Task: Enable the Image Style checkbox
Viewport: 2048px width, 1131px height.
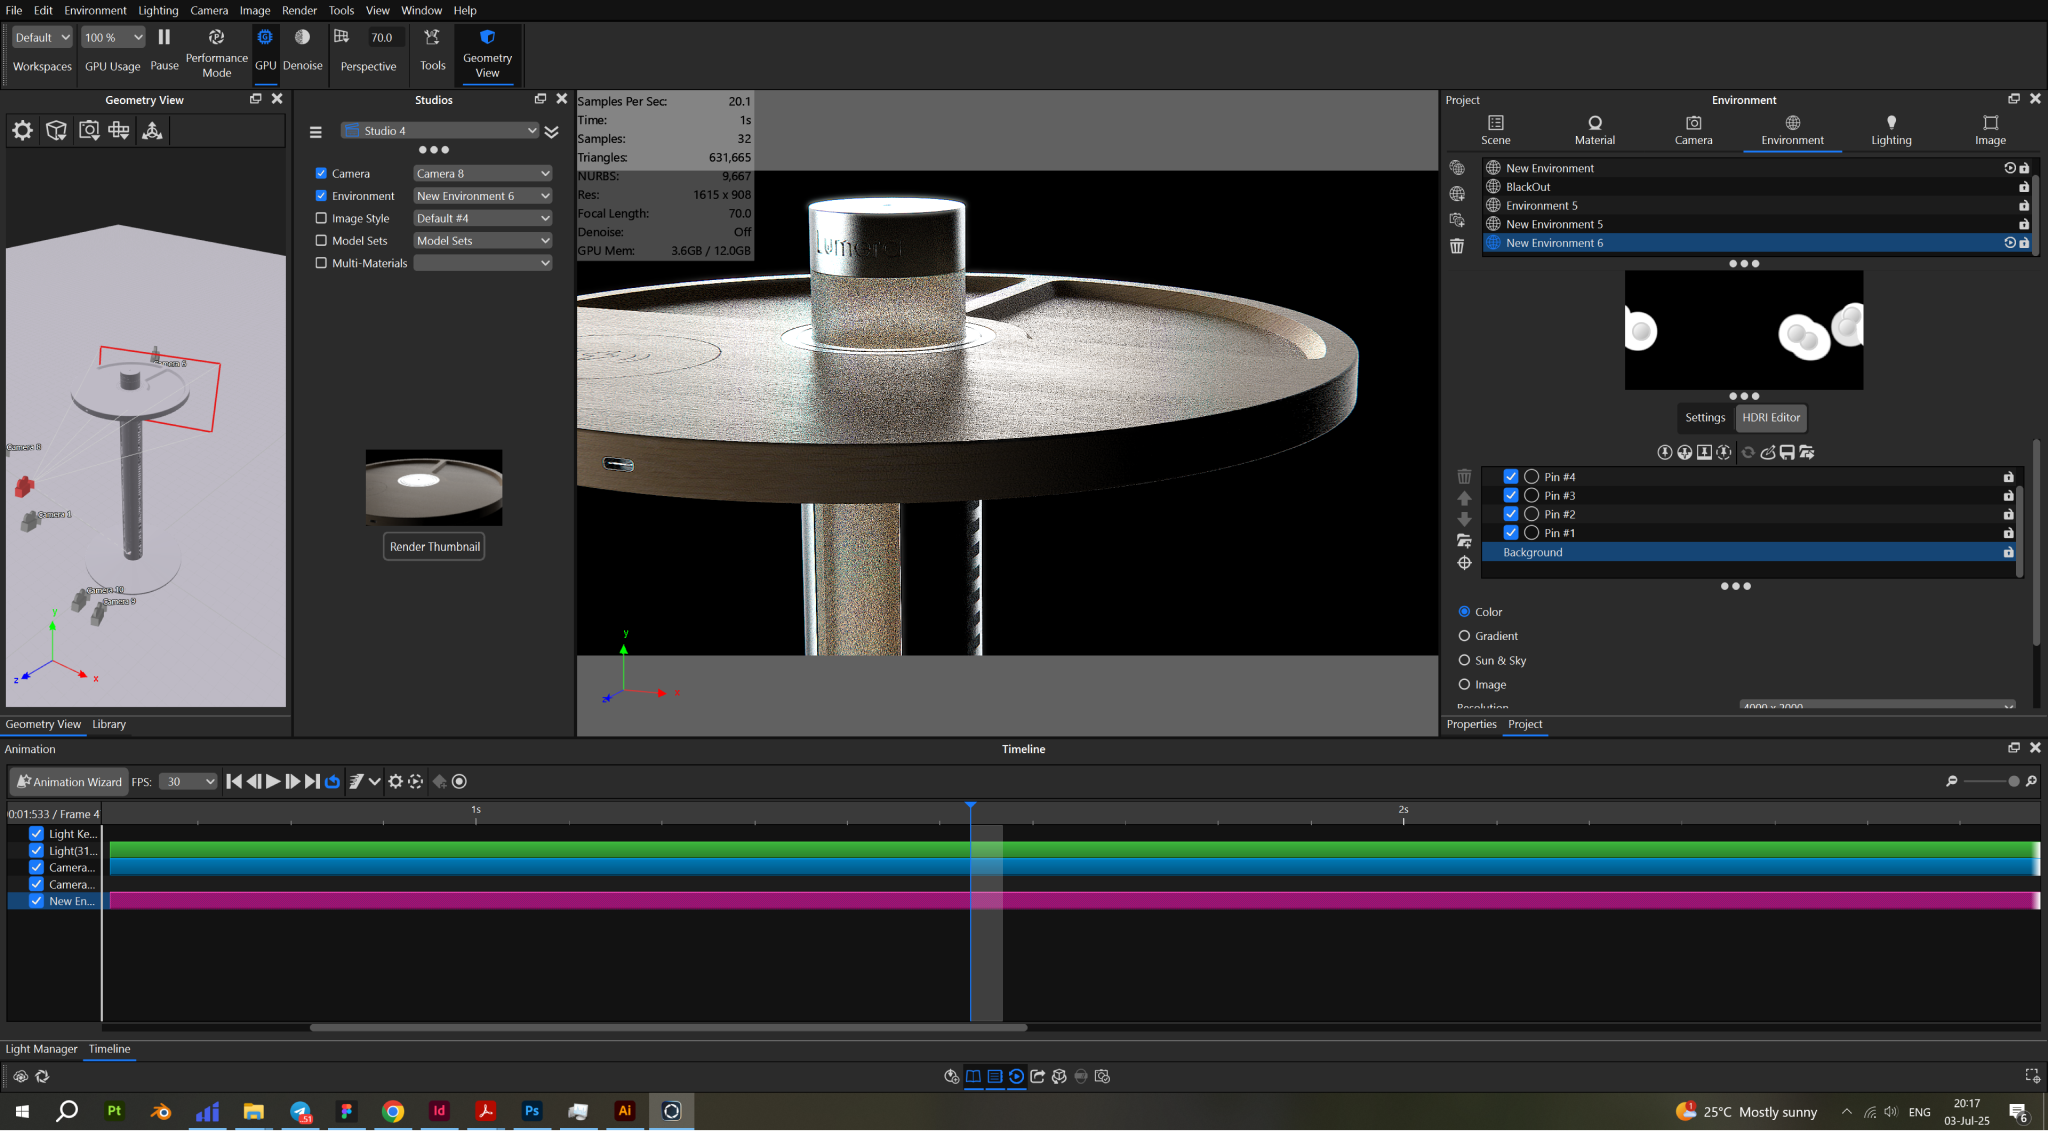Action: click(x=321, y=218)
